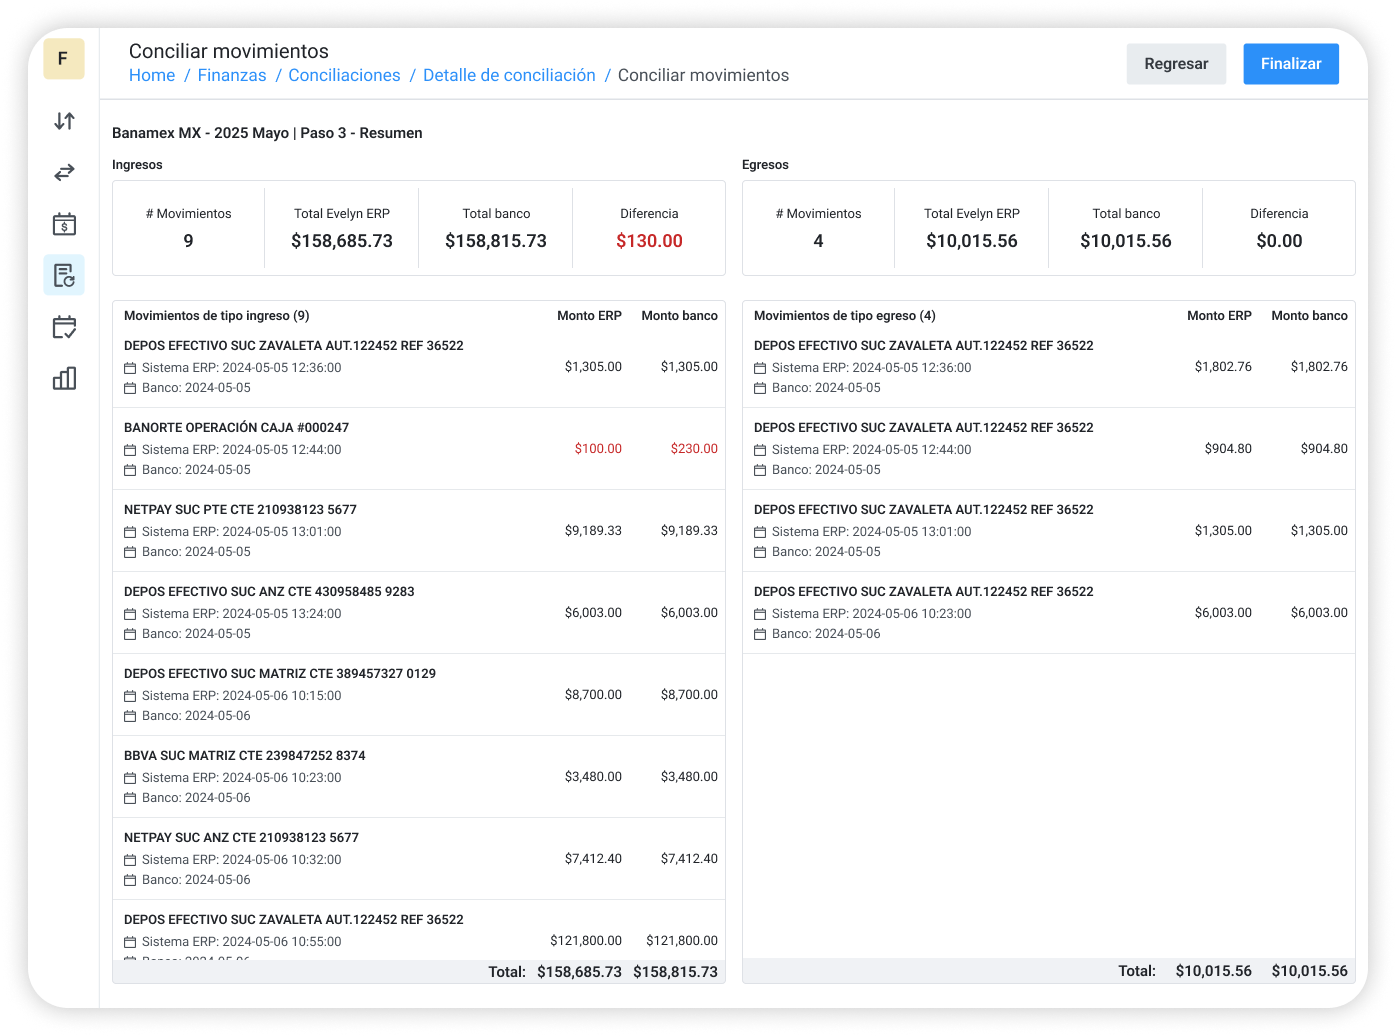The width and height of the screenshot is (1396, 1036).
Task: Open the up-down arrows sidebar icon
Action: (x=64, y=121)
